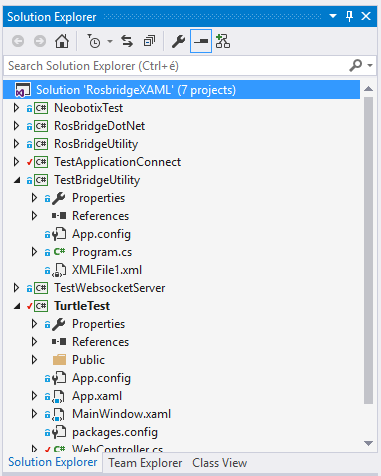Screen dimensions: 381x476
Task: Click the Collapse All toolbar icon
Action: 149,41
